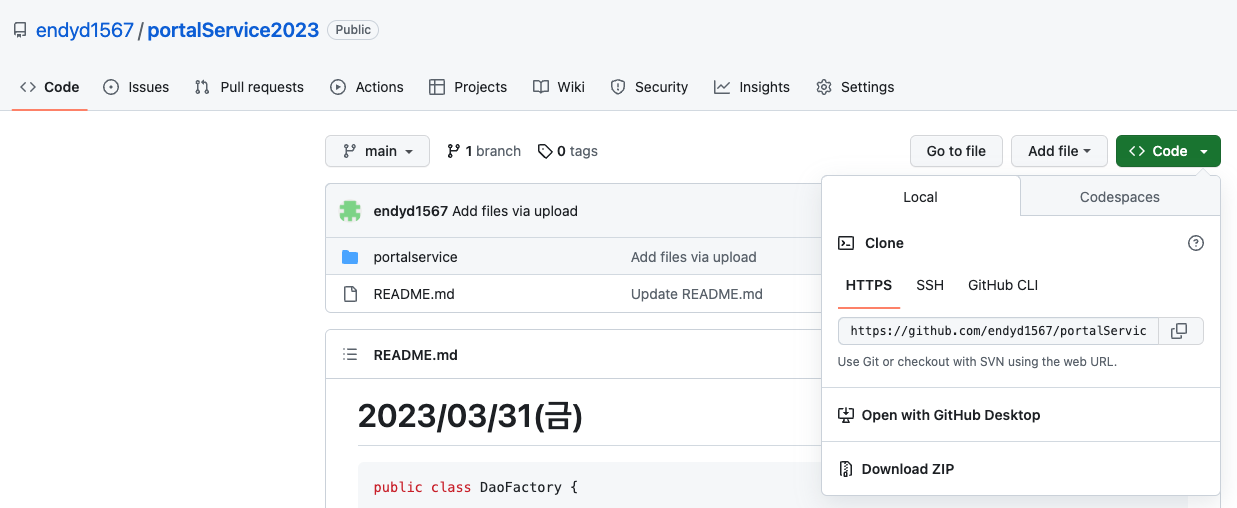Switch to the Code tab
This screenshot has height=508, width=1237.
50,87
